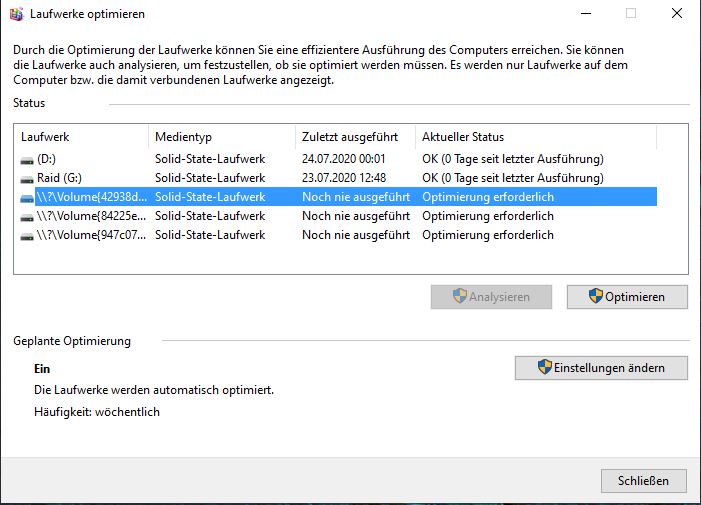Sort by Zuletzt ausgeführt column header

tap(355, 137)
